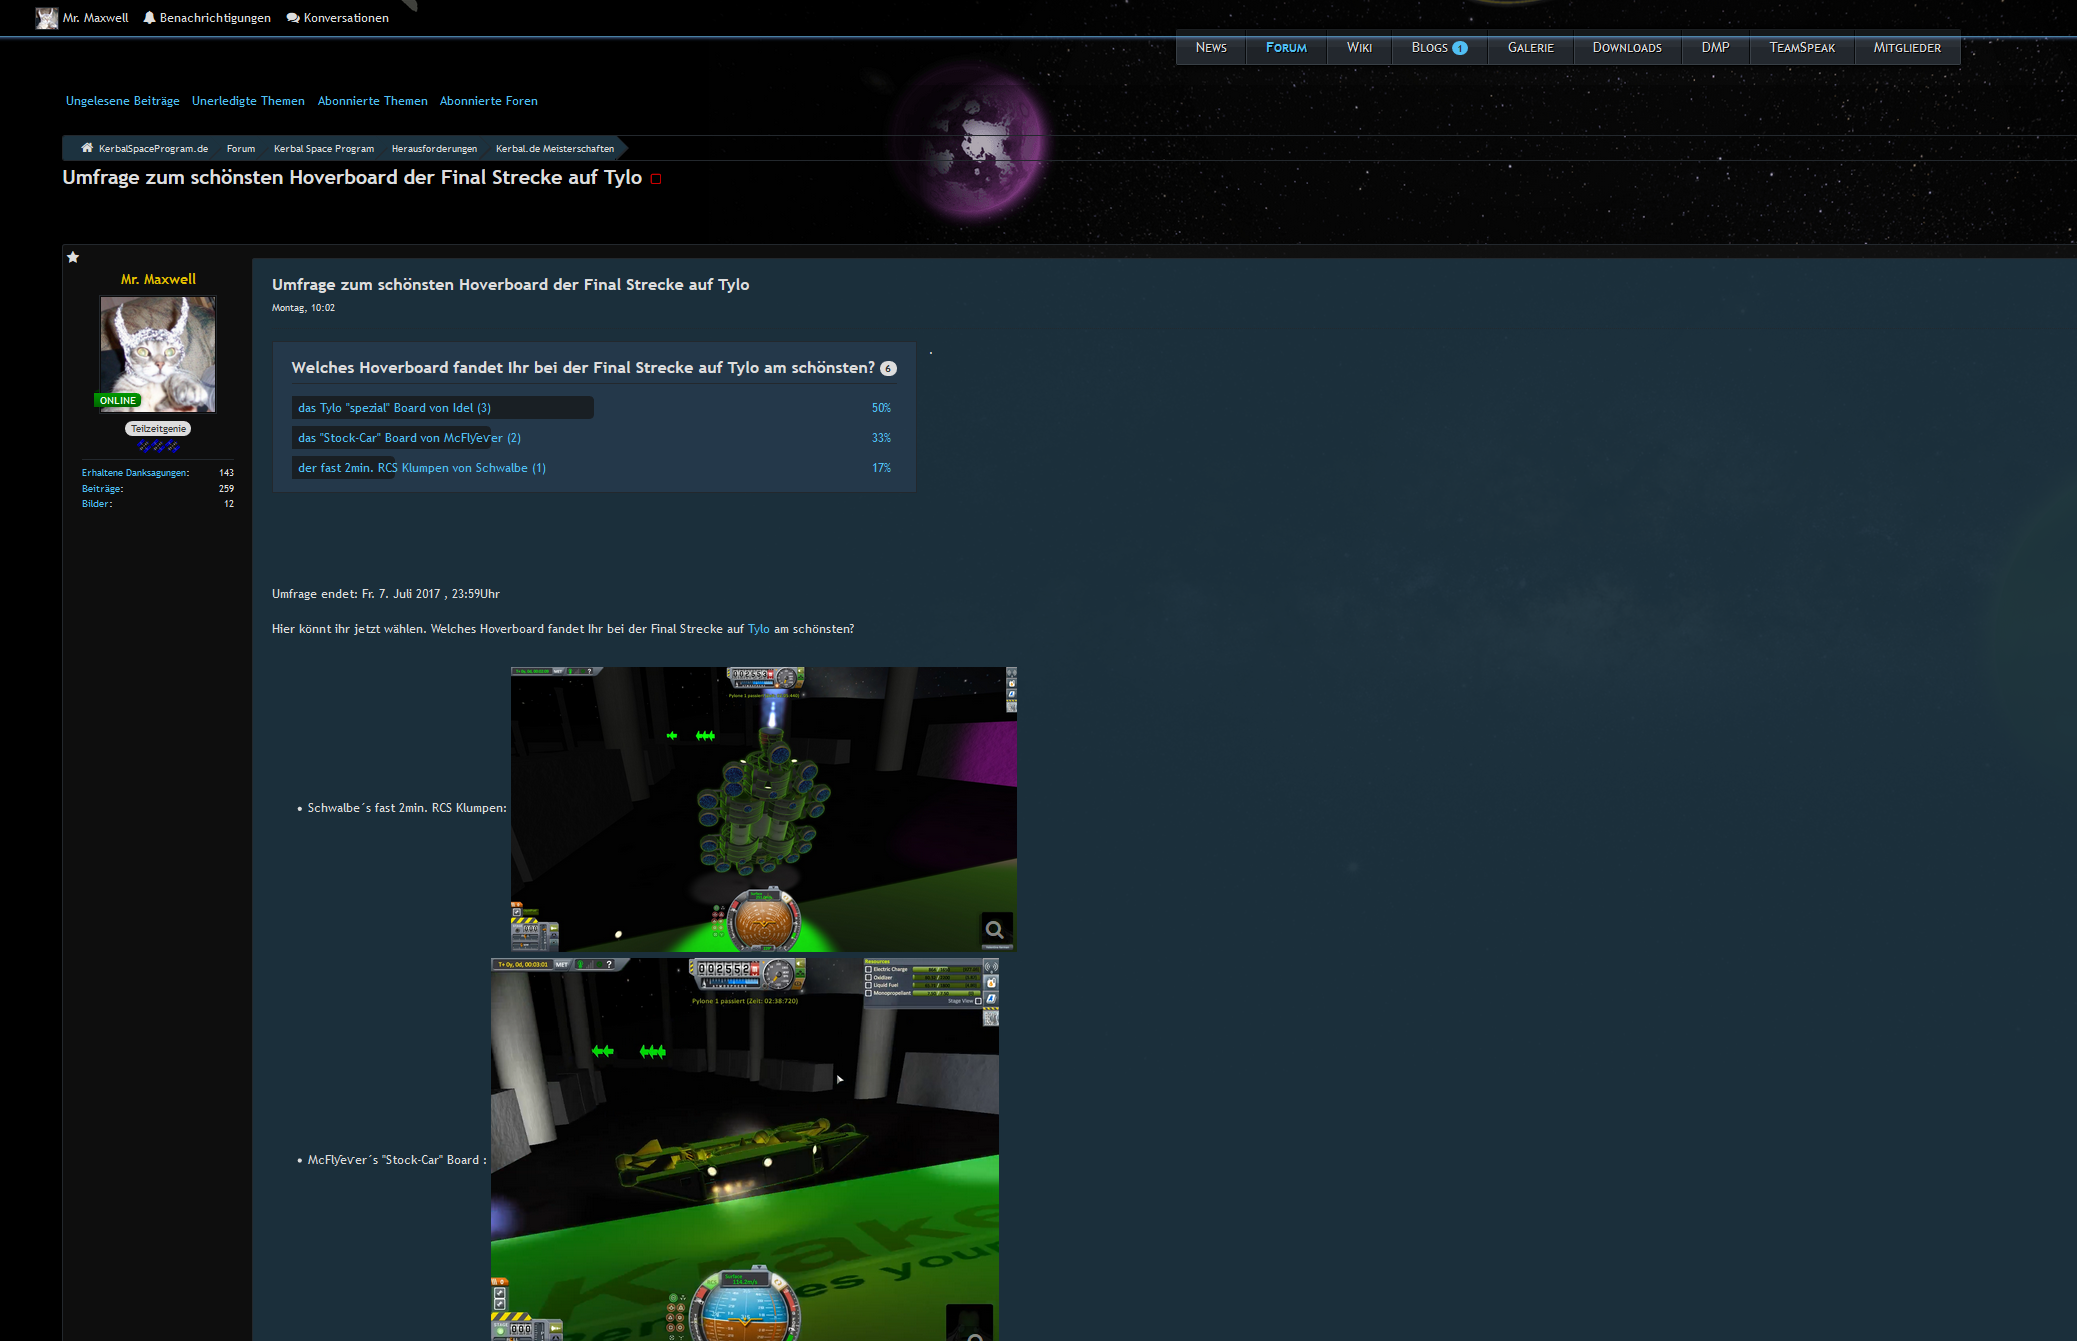Go to Herausforderungen breadcrumb
This screenshot has height=1341, width=2077.
tap(434, 149)
